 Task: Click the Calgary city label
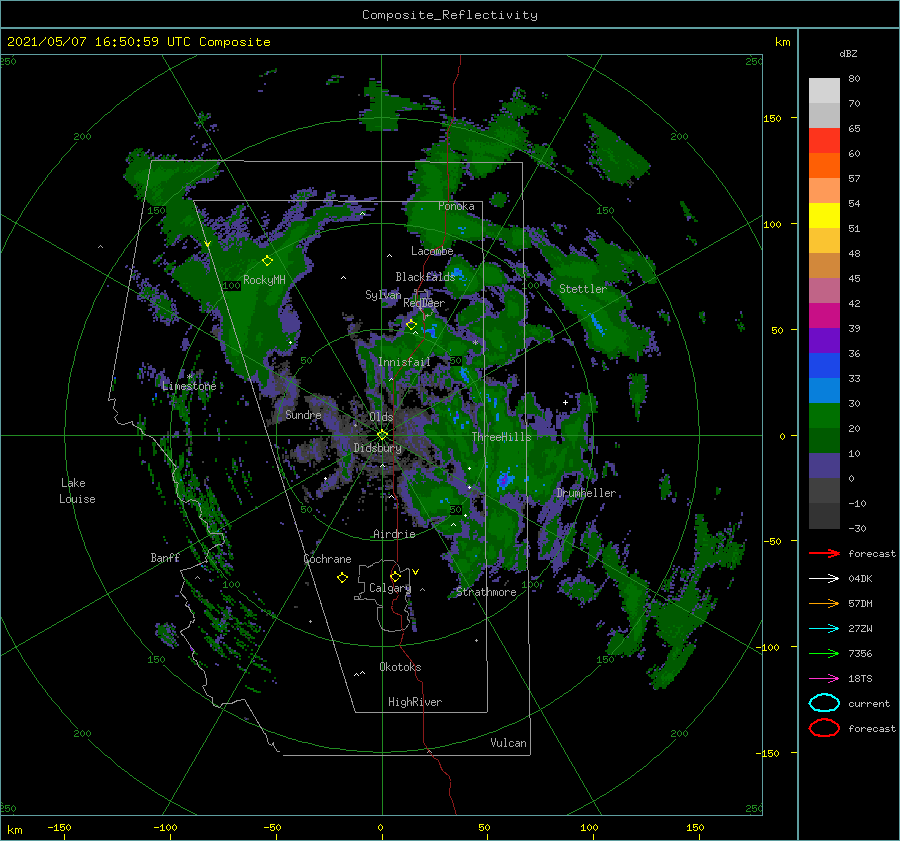click(x=390, y=588)
